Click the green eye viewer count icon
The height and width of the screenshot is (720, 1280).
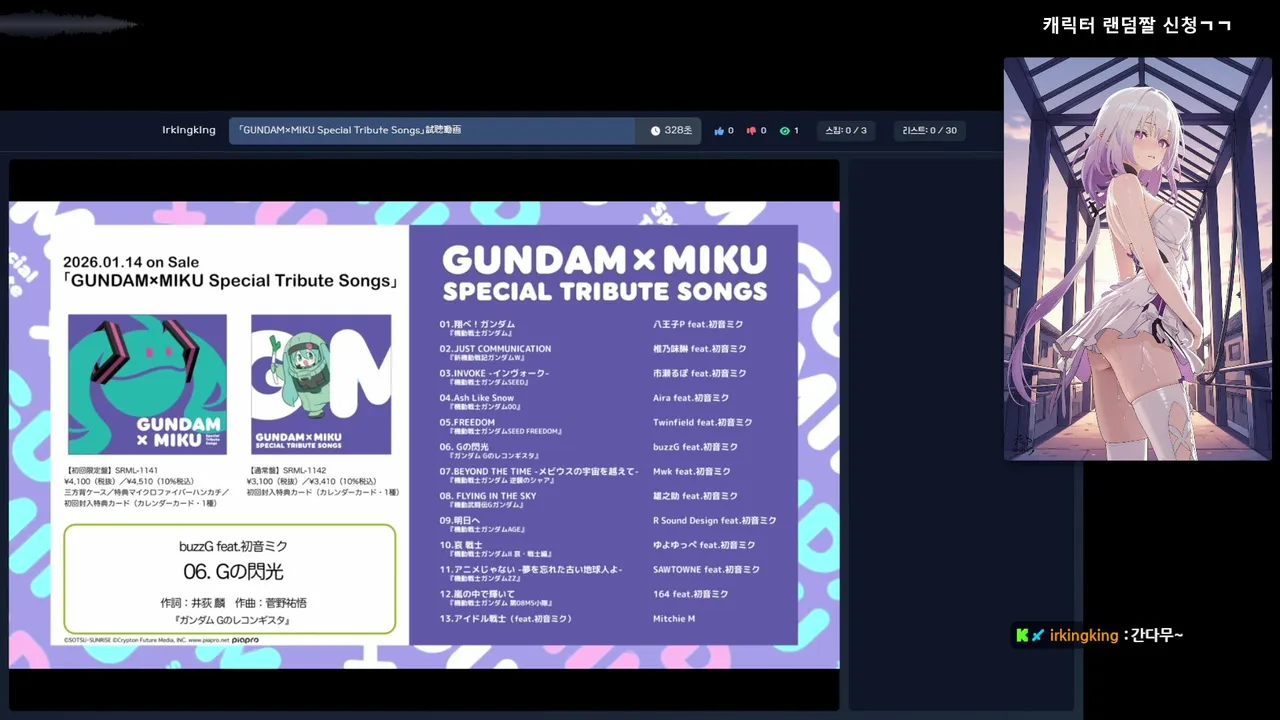[x=784, y=131]
